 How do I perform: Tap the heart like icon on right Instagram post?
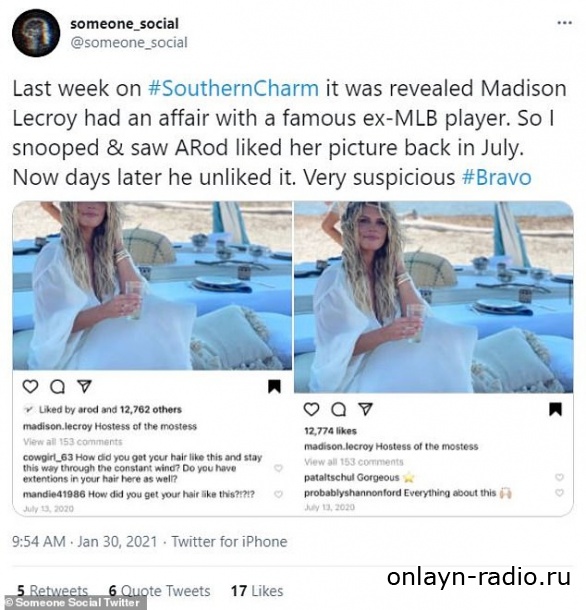pyautogui.click(x=311, y=409)
